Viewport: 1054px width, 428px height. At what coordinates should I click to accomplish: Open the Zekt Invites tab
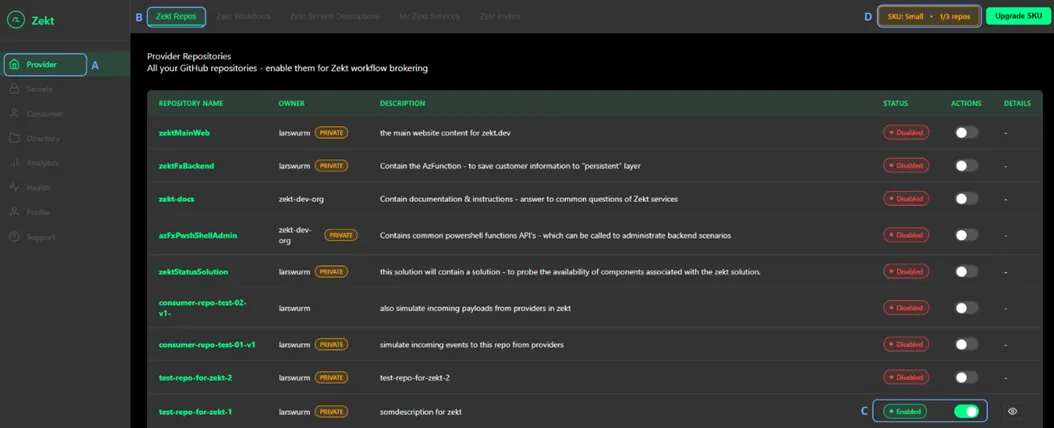500,16
